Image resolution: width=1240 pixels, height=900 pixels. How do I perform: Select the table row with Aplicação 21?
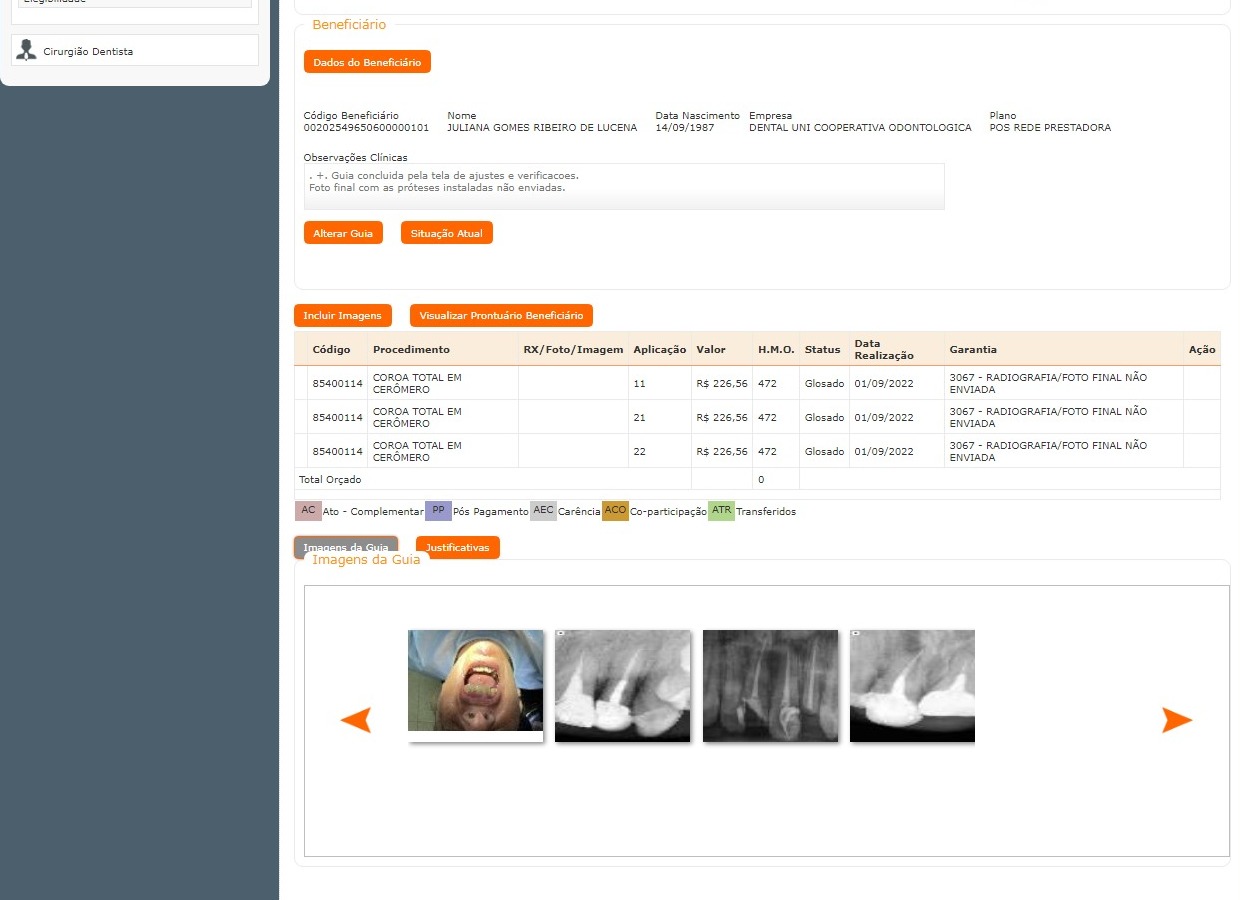point(640,417)
